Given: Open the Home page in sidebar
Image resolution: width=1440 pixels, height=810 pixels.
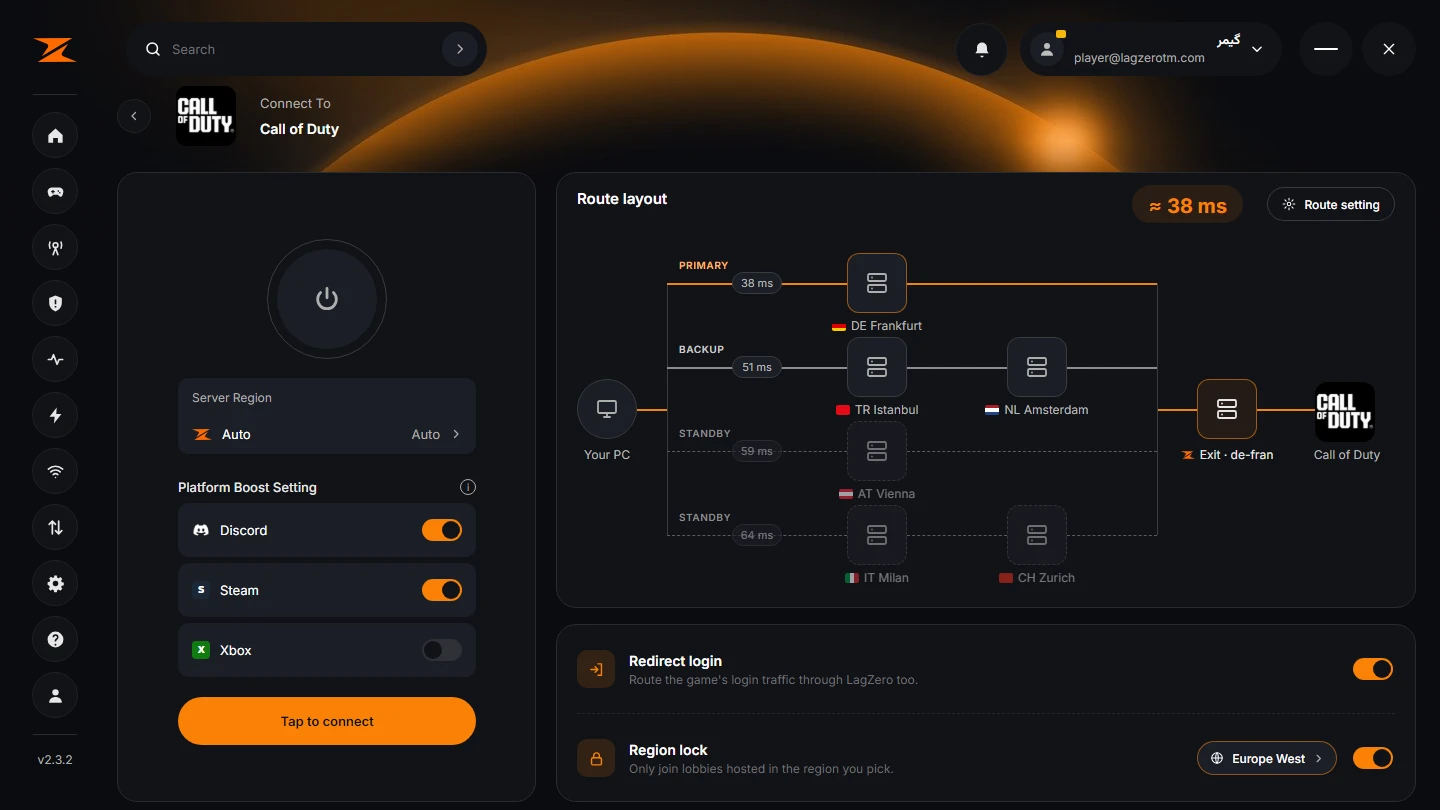Looking at the screenshot, I should pos(55,136).
